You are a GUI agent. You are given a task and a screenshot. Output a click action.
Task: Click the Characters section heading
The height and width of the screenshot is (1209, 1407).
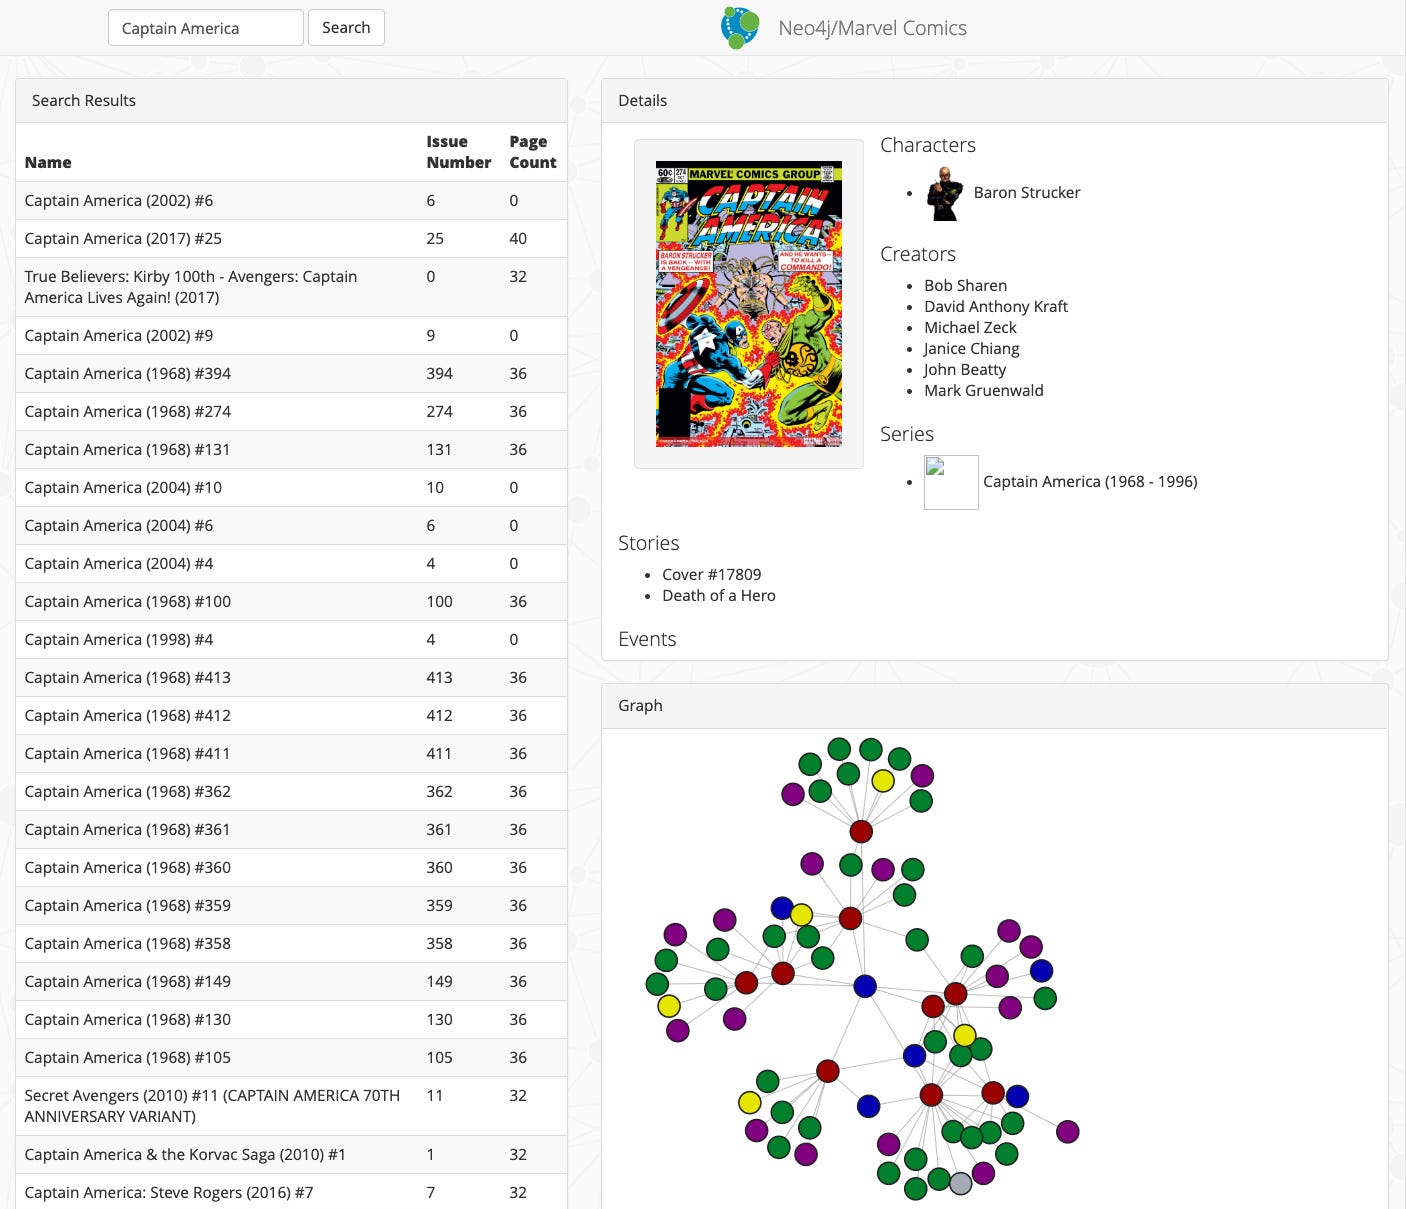[x=928, y=145]
